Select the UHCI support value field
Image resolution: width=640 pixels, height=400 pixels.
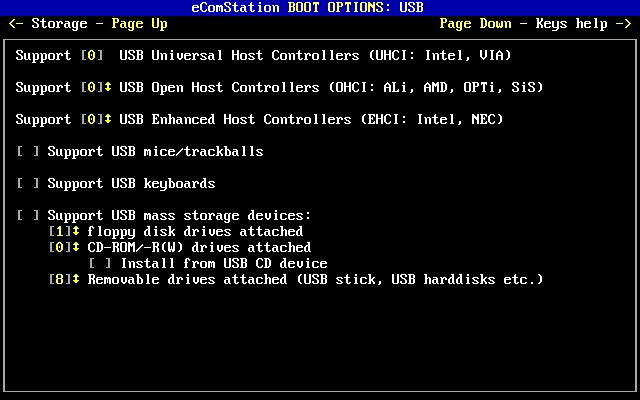tap(92, 55)
